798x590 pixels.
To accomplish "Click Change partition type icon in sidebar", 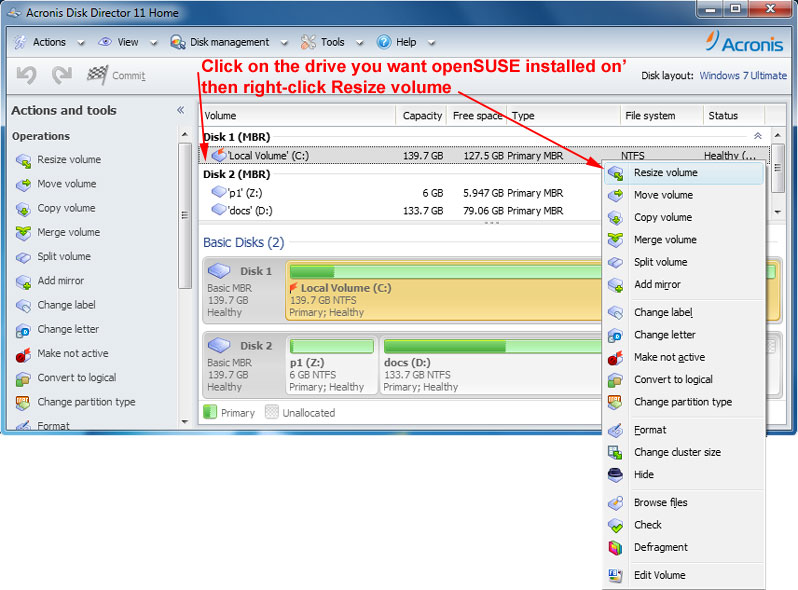I will pos(23,403).
